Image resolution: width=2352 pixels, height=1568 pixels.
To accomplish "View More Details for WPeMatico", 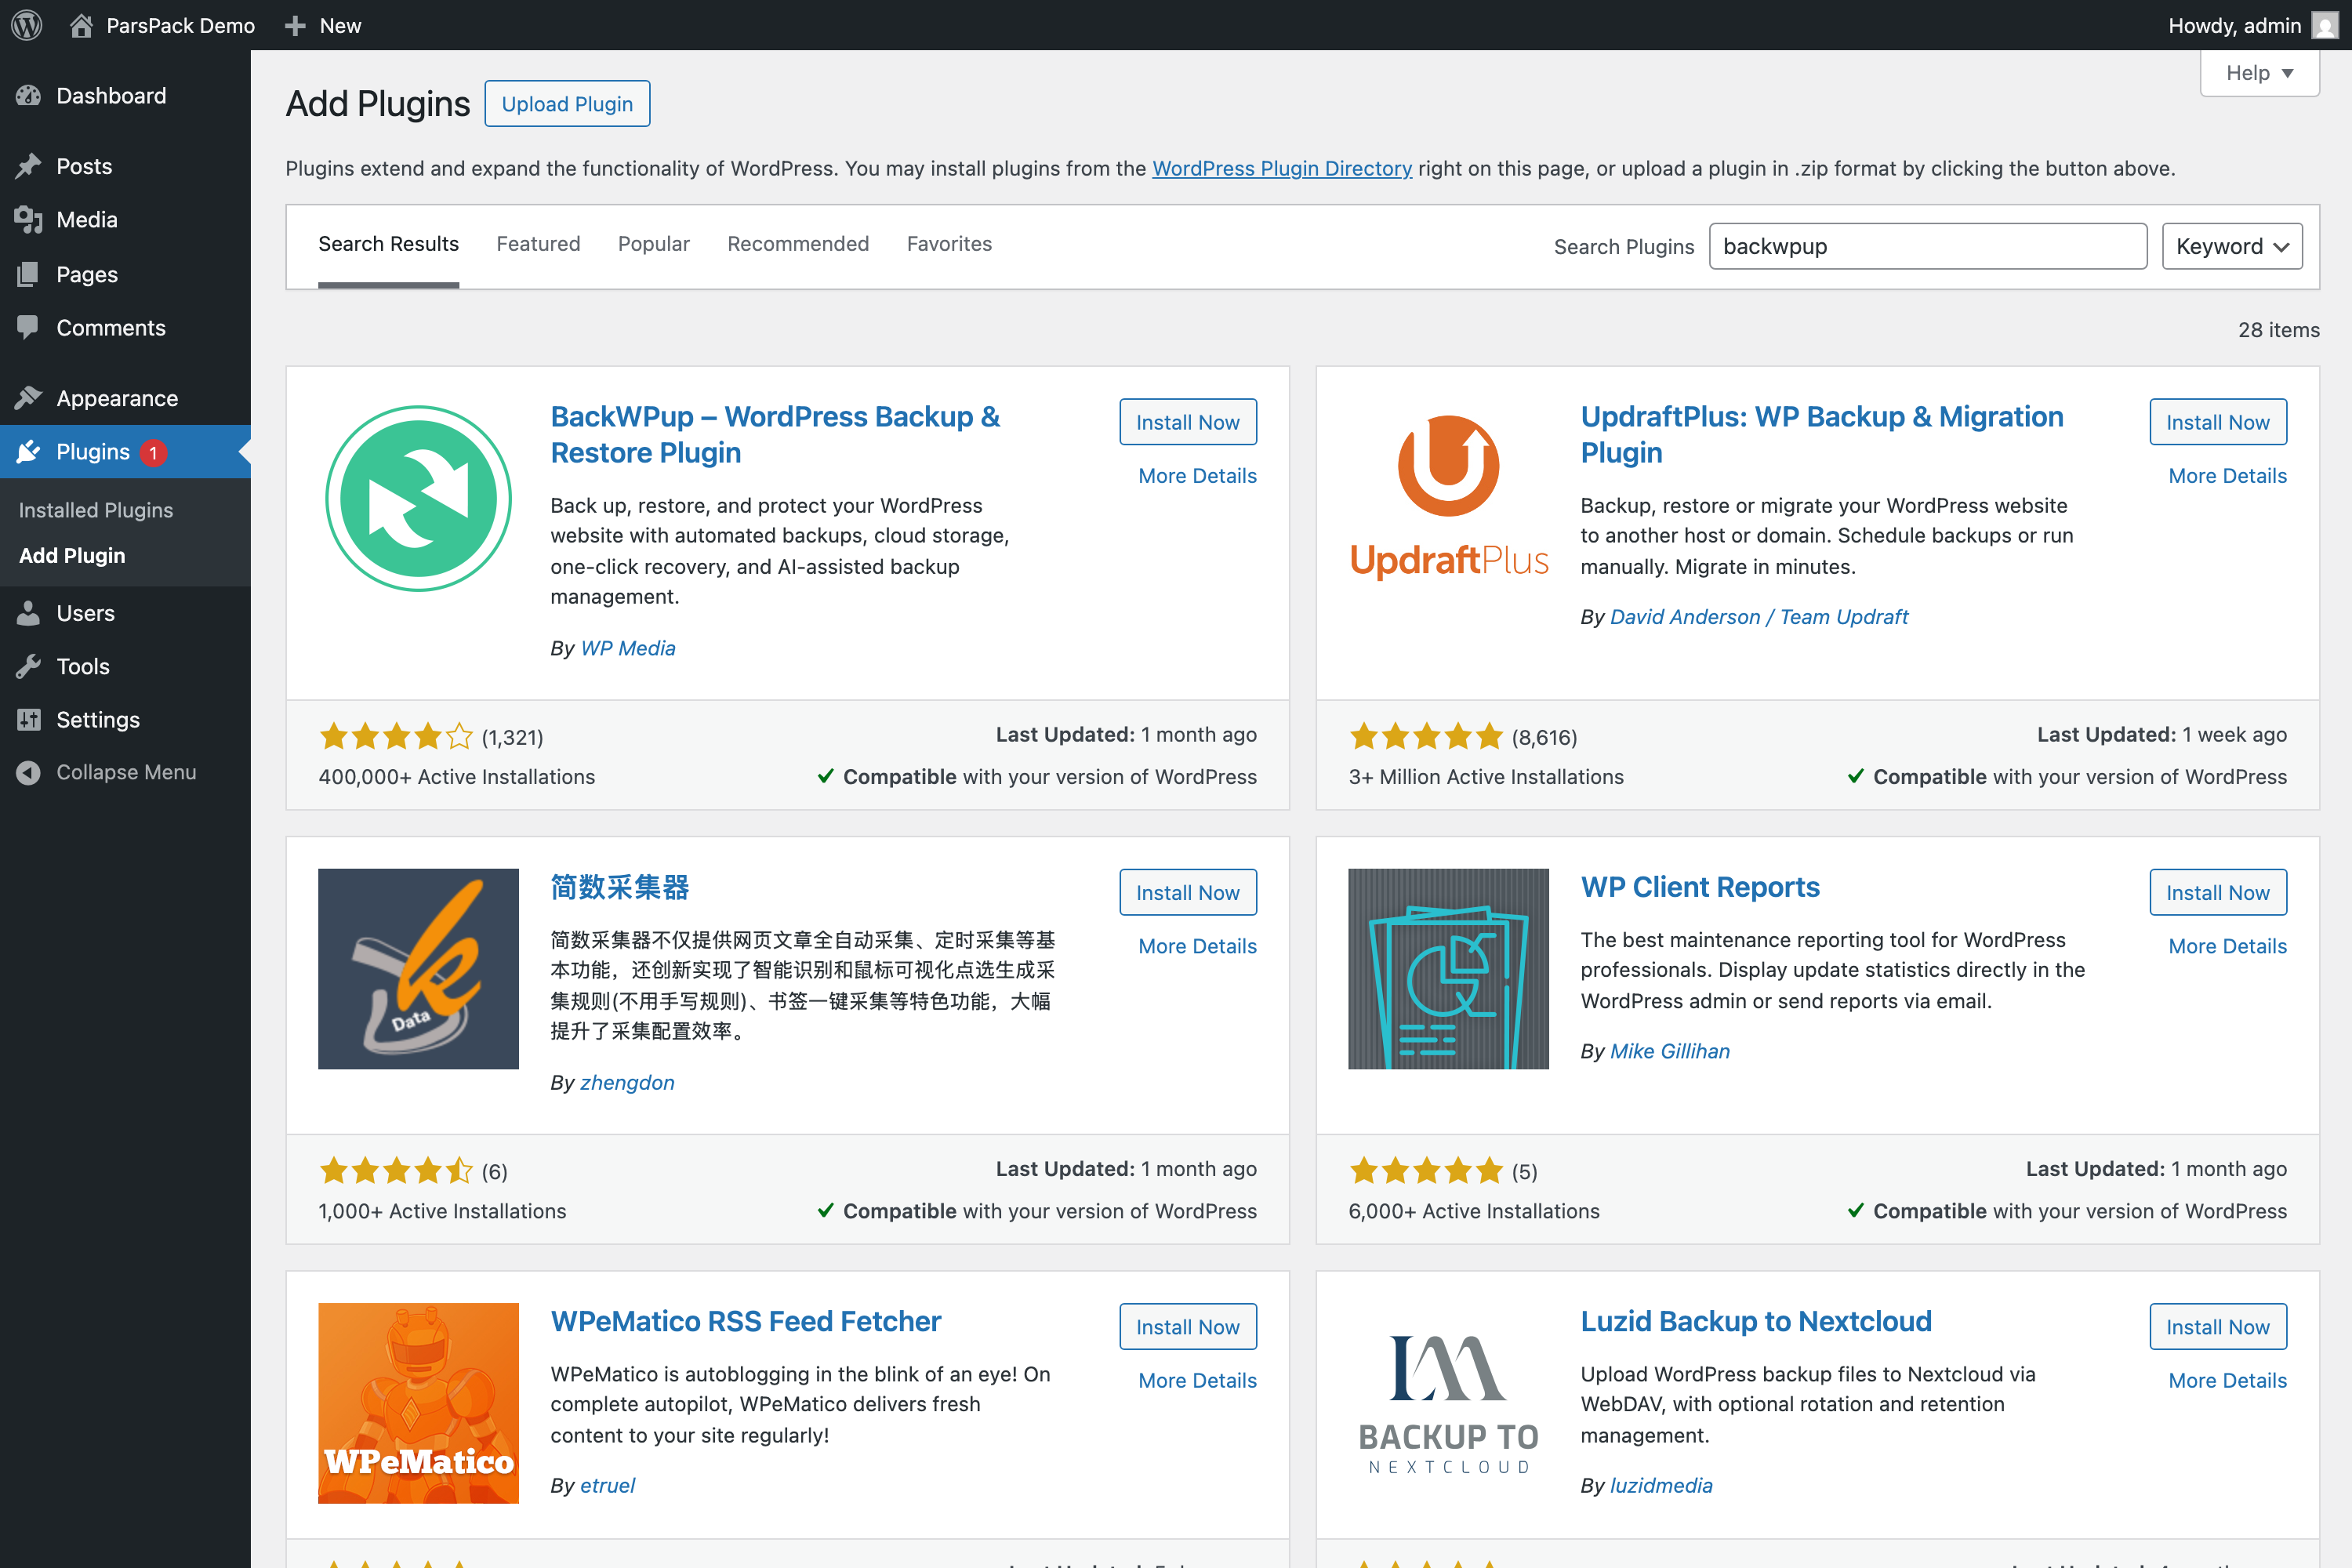I will click(1197, 1380).
